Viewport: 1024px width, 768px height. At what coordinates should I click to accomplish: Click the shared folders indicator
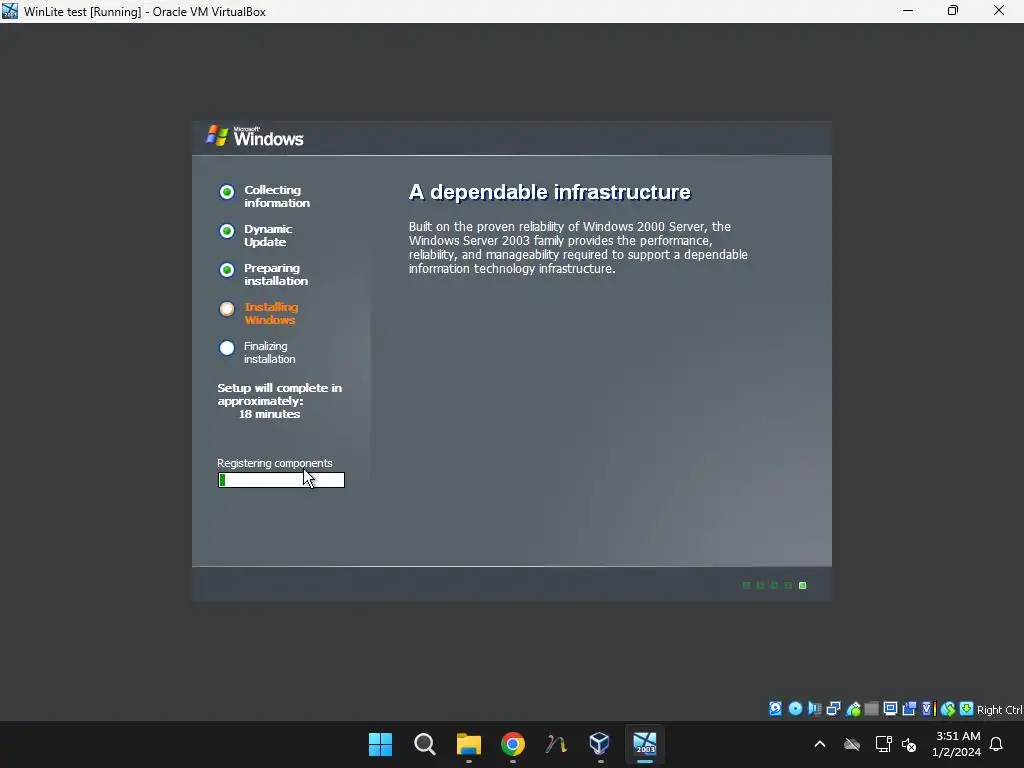[x=871, y=709]
